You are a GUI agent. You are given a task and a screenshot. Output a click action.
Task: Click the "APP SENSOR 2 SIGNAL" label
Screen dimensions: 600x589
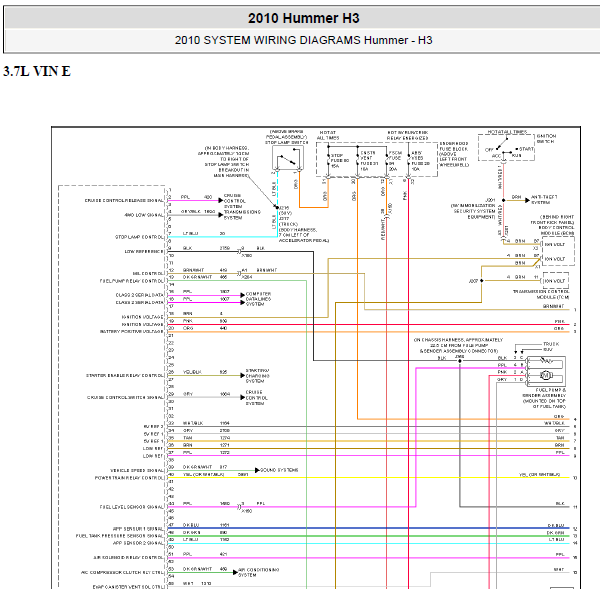tap(138, 543)
